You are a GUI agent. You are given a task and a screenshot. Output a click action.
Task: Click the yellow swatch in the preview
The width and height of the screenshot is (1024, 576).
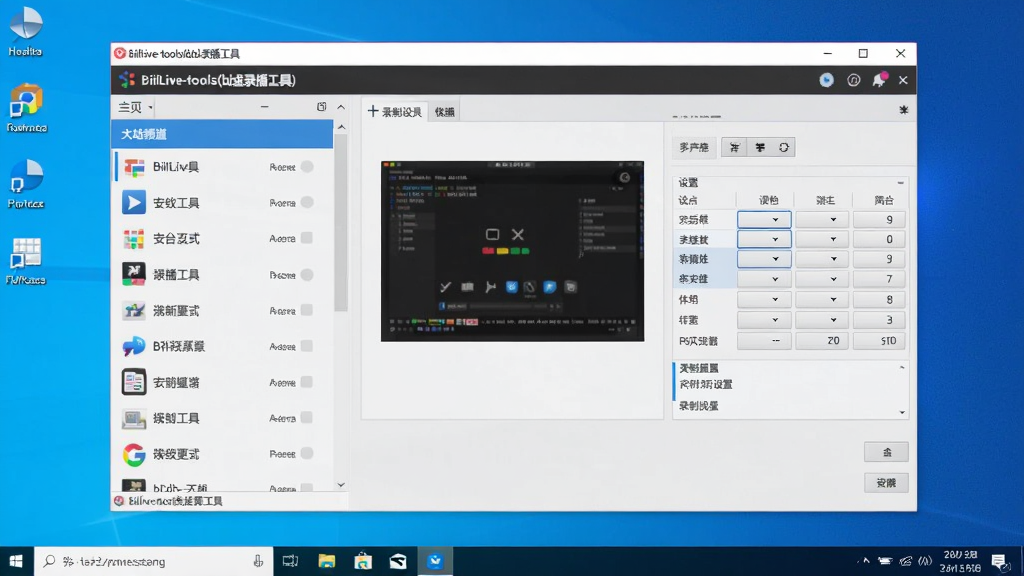502,251
